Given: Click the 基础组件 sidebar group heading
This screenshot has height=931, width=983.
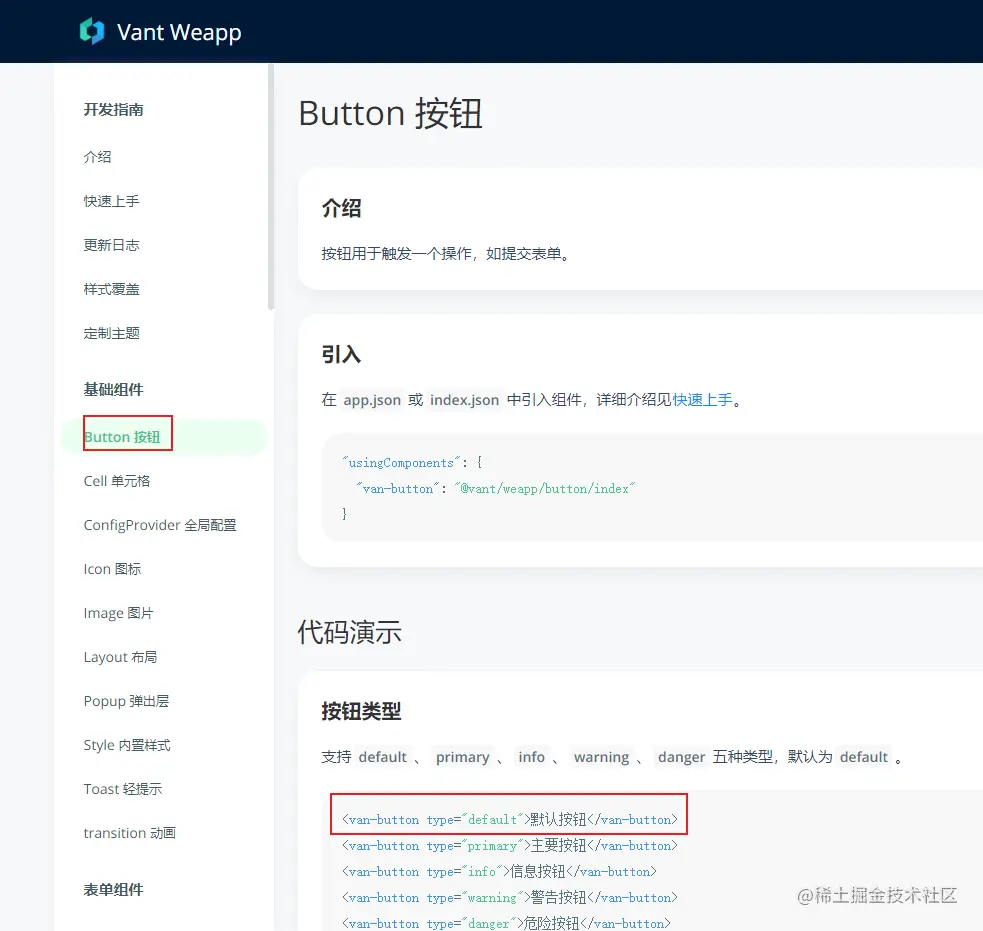Looking at the screenshot, I should [113, 389].
